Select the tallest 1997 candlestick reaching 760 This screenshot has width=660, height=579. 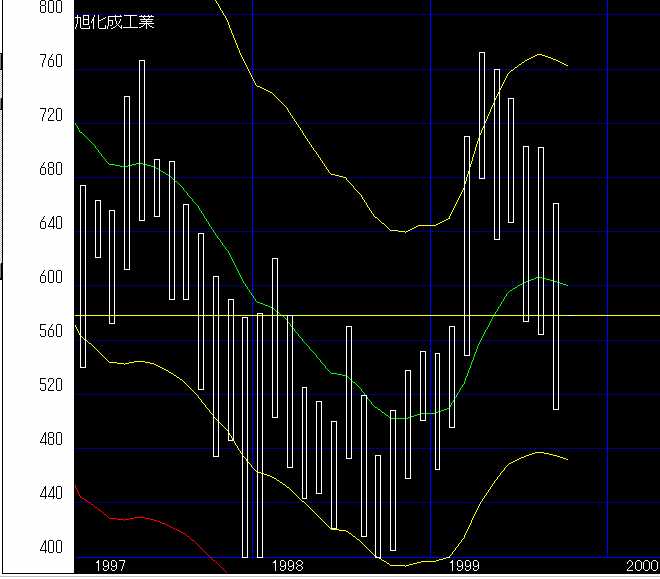(x=142, y=140)
